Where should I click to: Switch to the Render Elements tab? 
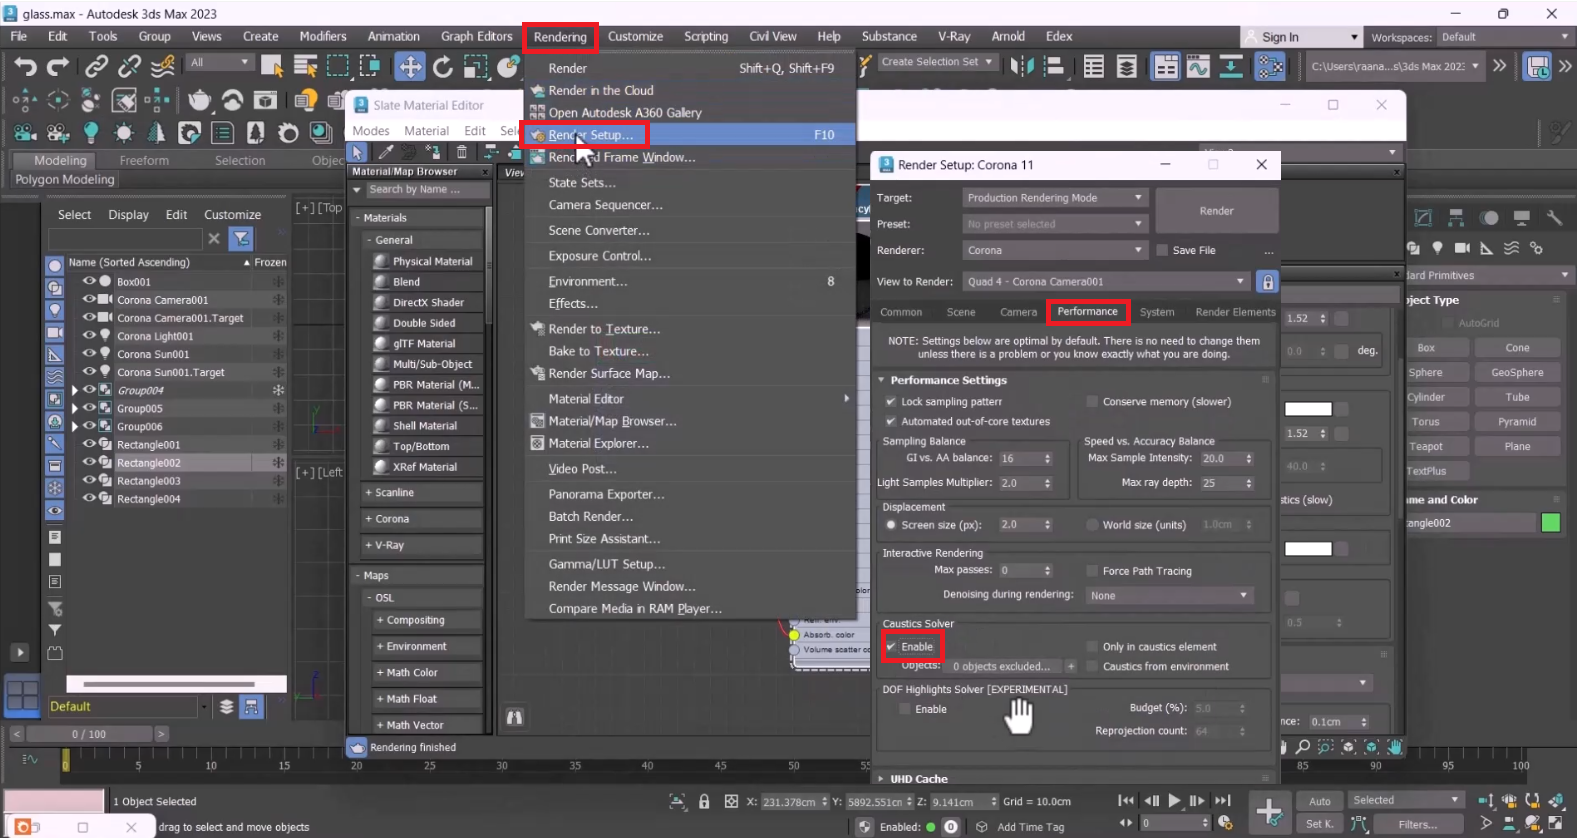click(x=1235, y=312)
